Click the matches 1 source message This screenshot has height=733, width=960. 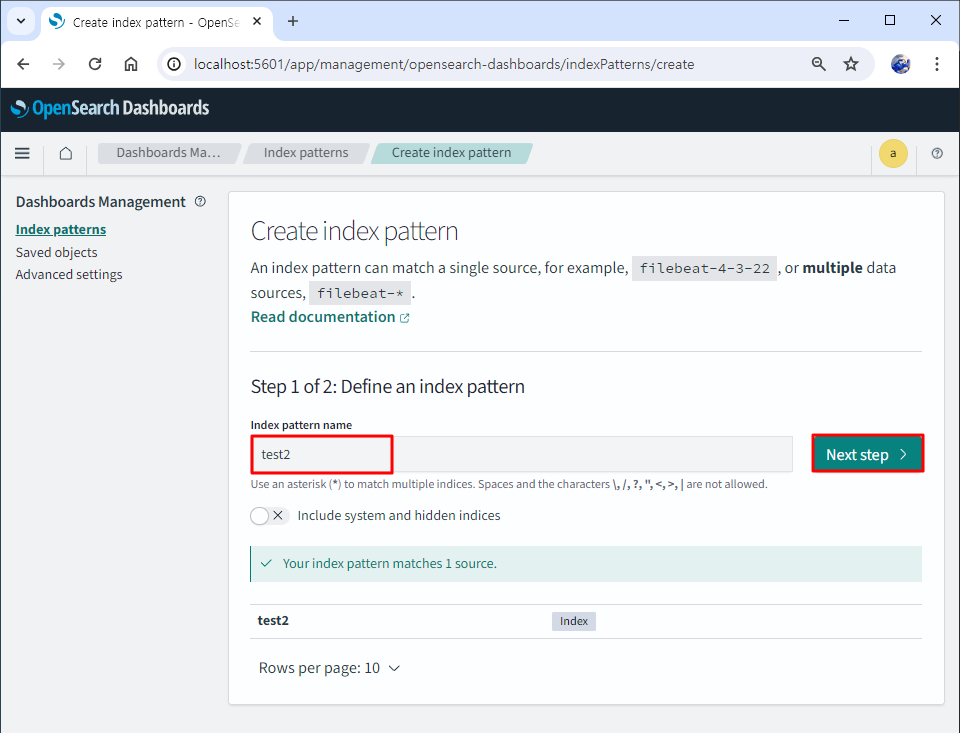586,564
